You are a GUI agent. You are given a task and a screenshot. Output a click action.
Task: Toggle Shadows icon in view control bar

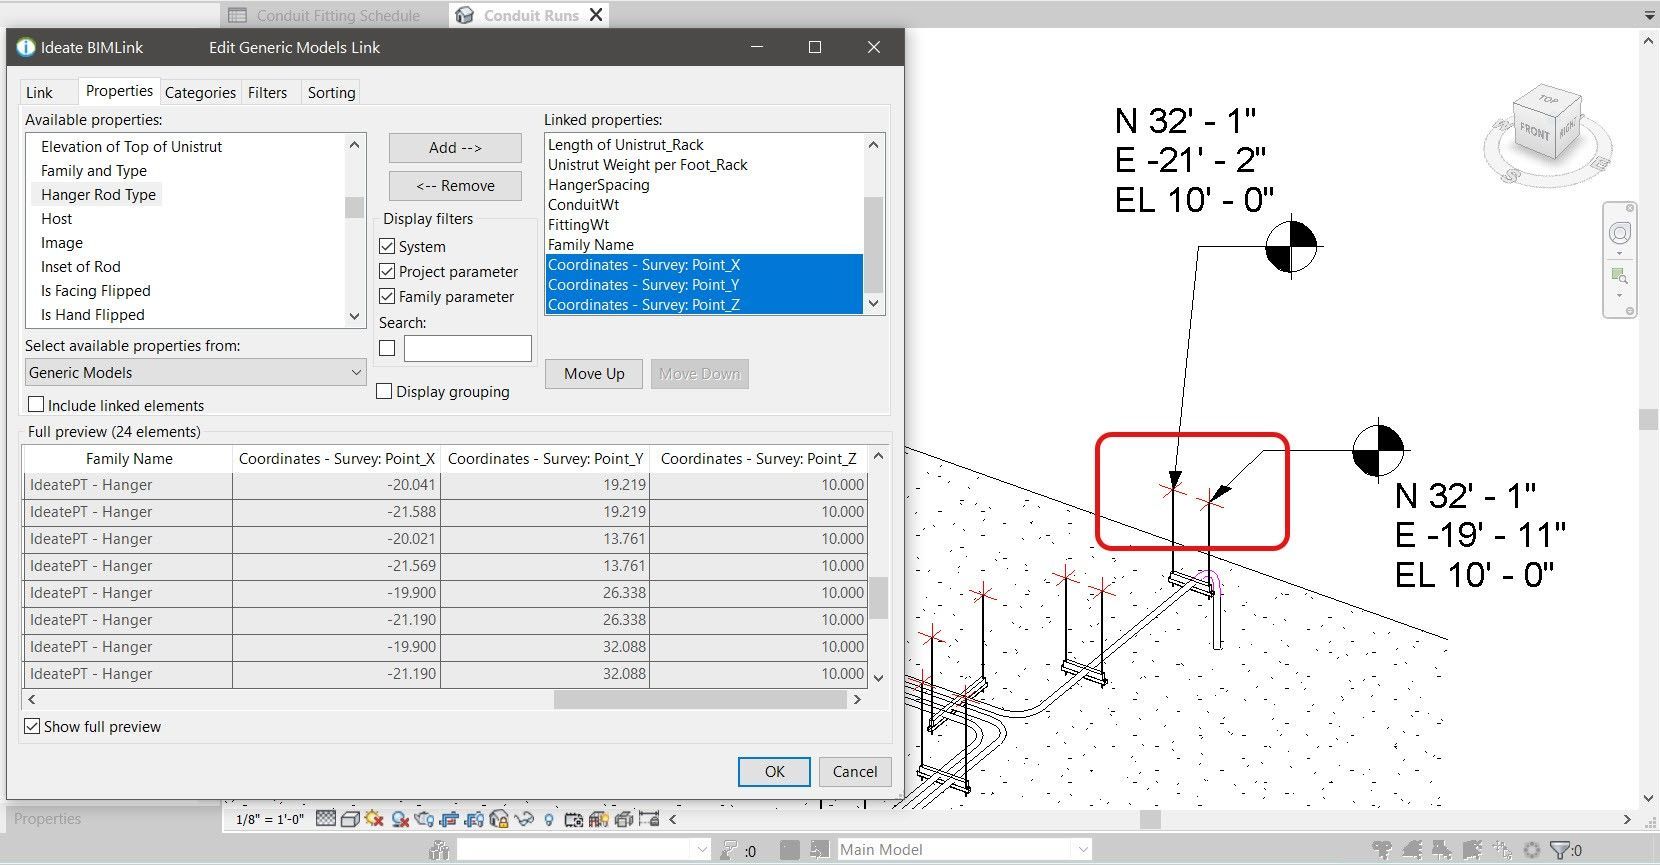coord(400,819)
